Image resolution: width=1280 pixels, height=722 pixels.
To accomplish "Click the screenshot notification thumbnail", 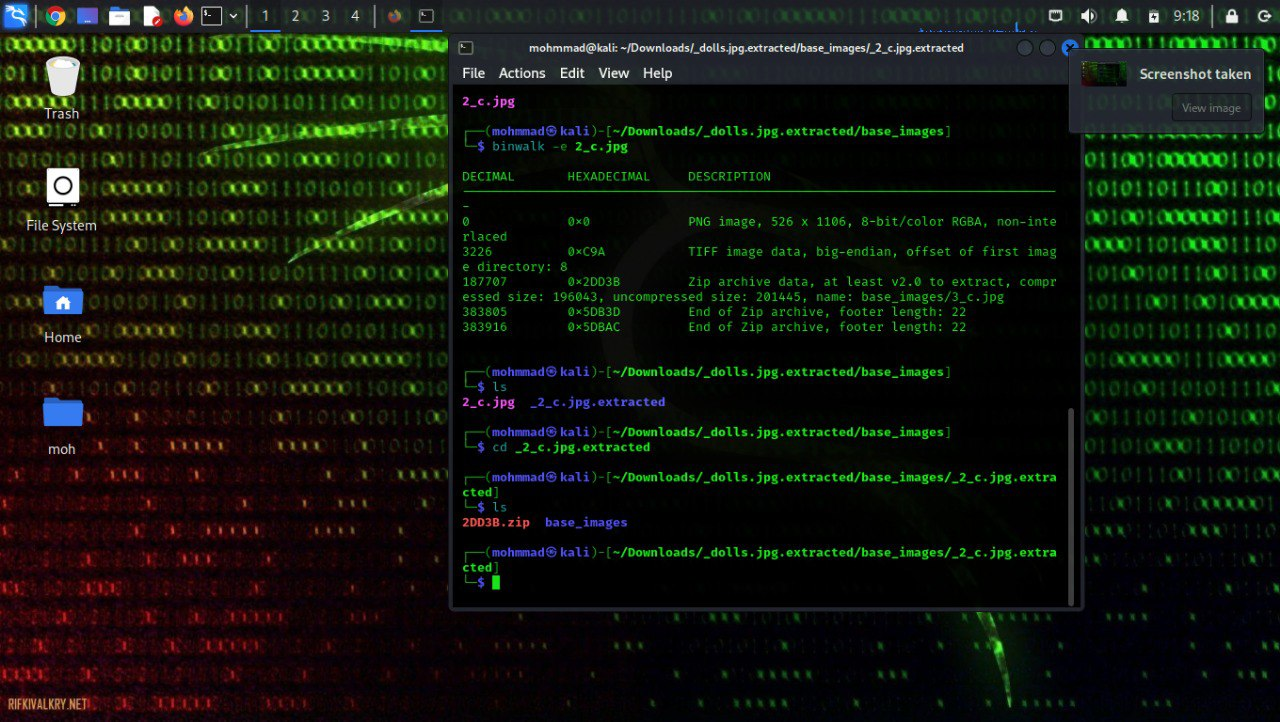I will 1104,74.
